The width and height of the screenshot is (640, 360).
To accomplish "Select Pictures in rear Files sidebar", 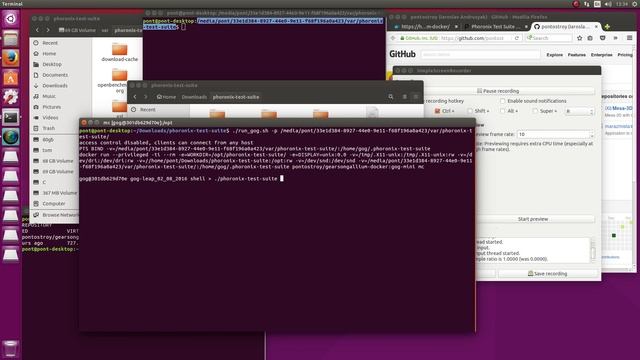I will click(51, 107).
